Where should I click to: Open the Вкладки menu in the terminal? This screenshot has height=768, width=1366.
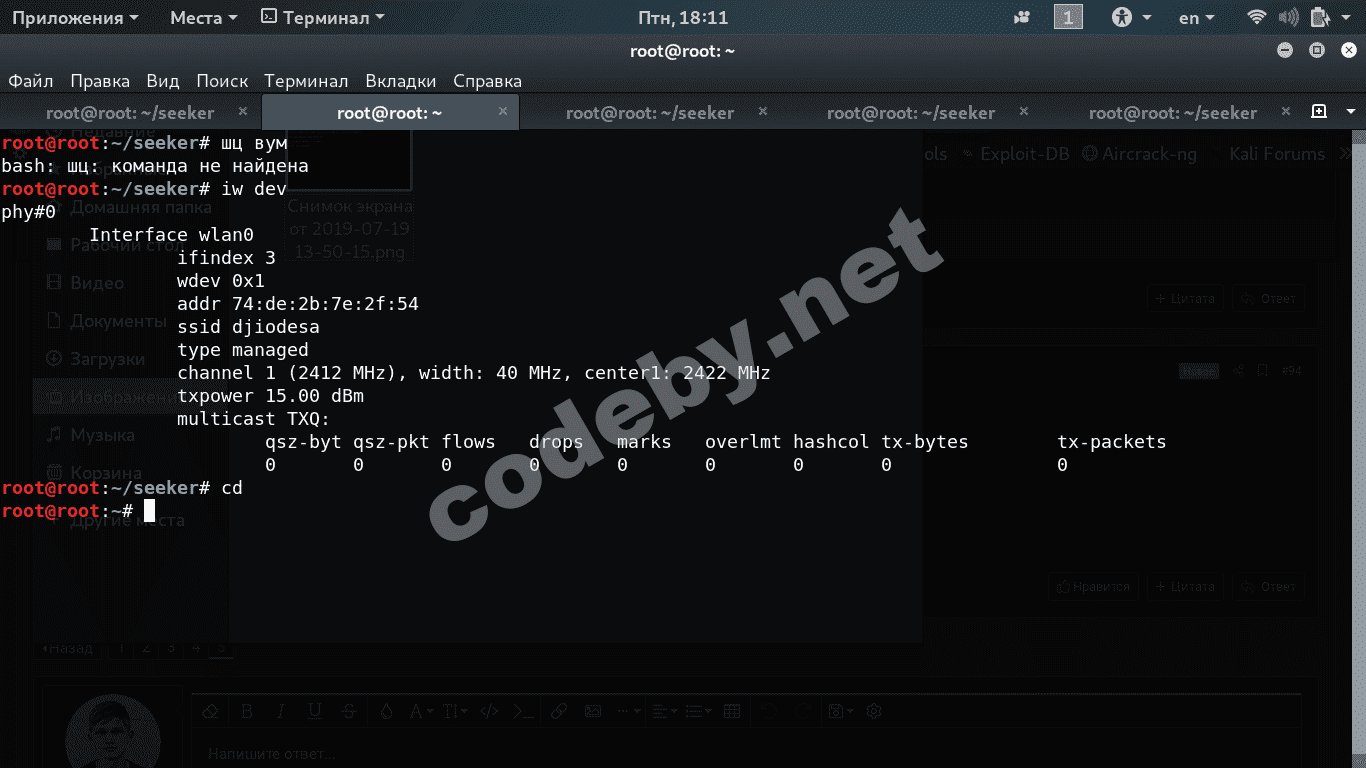(x=401, y=81)
